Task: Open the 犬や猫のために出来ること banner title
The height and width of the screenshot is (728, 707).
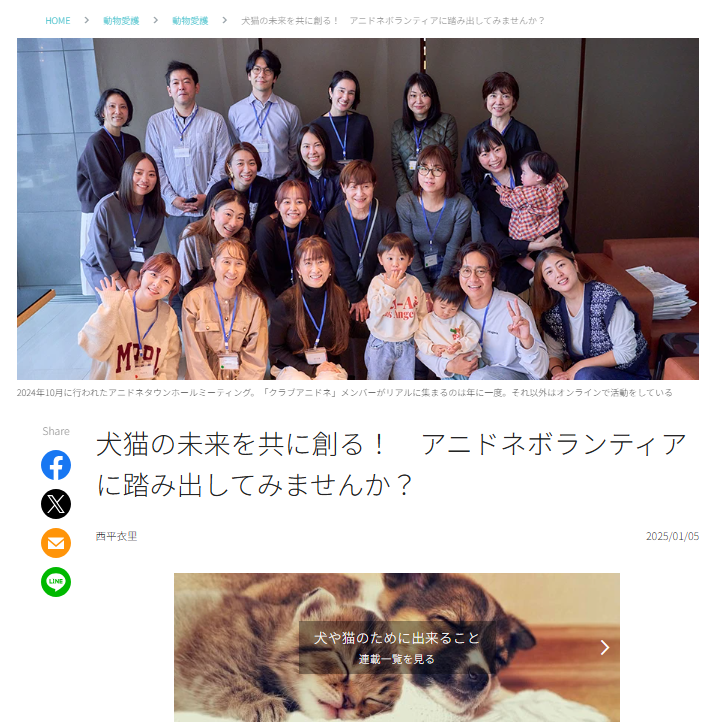Action: pyautogui.click(x=396, y=638)
